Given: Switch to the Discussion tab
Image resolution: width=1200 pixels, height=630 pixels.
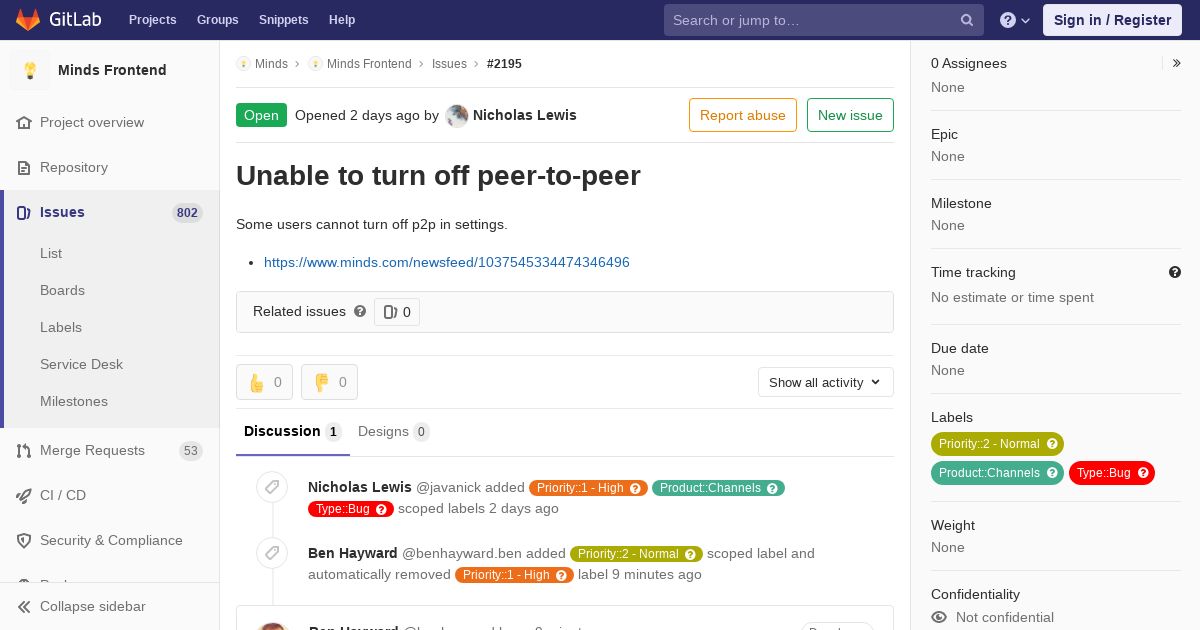Looking at the screenshot, I should click(x=292, y=432).
